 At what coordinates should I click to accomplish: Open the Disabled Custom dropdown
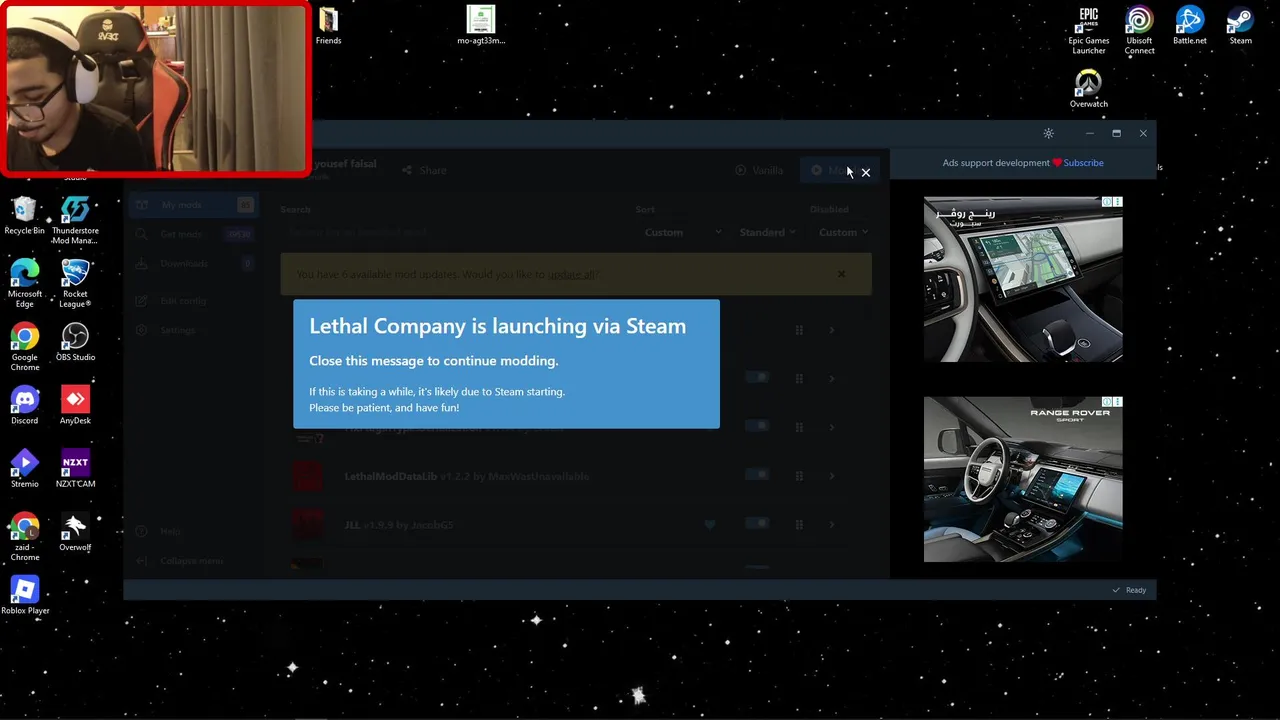point(843,232)
